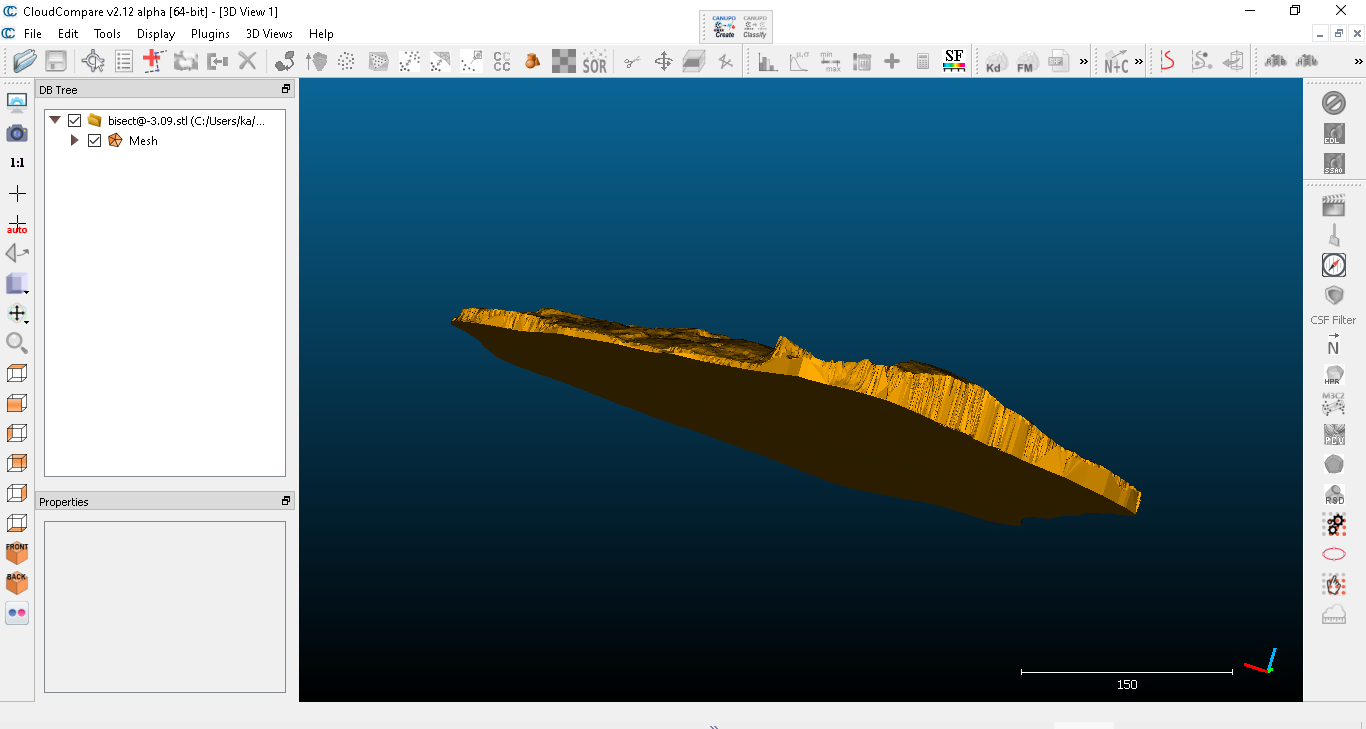1366x729 pixels.
Task: Add scalar field with plus icon
Action: coord(892,62)
